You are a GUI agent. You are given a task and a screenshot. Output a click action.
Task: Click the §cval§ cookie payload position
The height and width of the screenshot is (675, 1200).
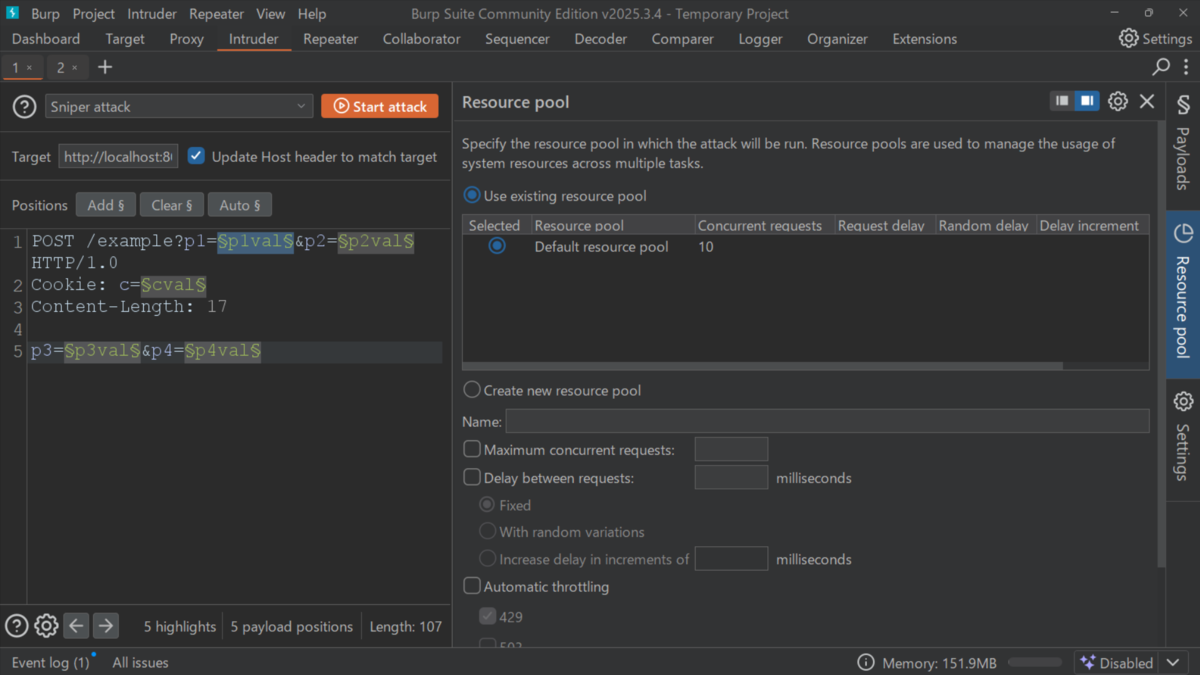click(173, 285)
